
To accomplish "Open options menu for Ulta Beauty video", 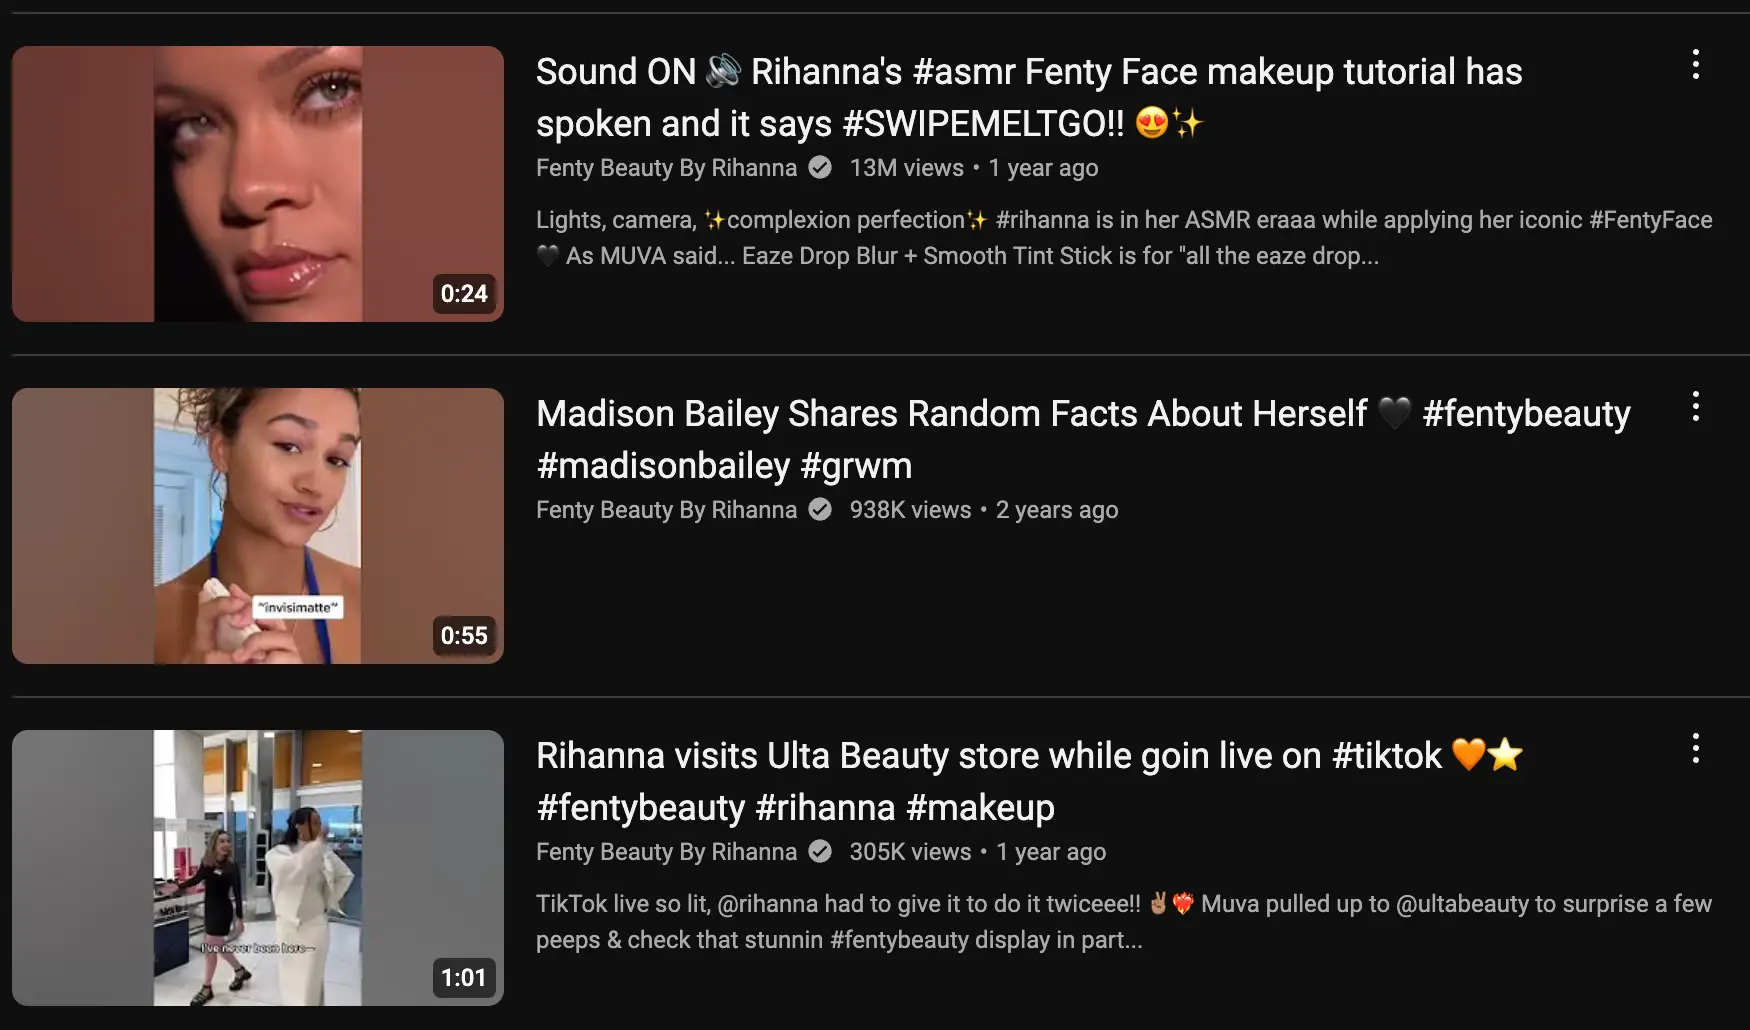I will [x=1695, y=748].
